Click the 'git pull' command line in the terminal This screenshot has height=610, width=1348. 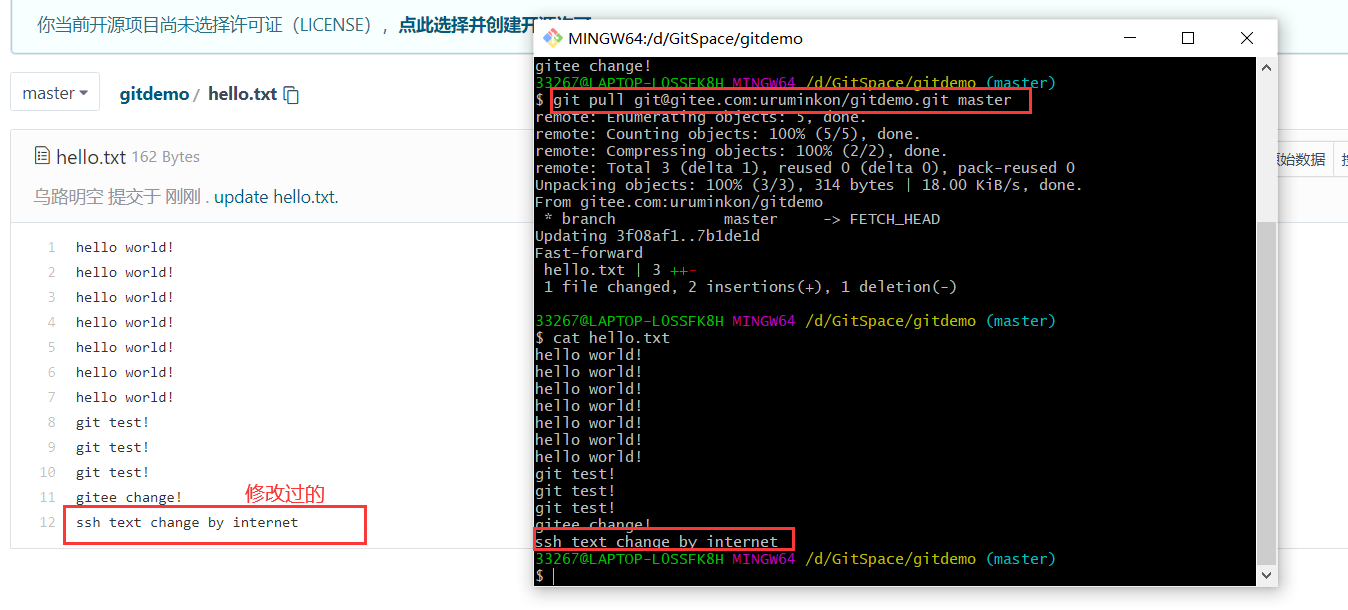782,100
